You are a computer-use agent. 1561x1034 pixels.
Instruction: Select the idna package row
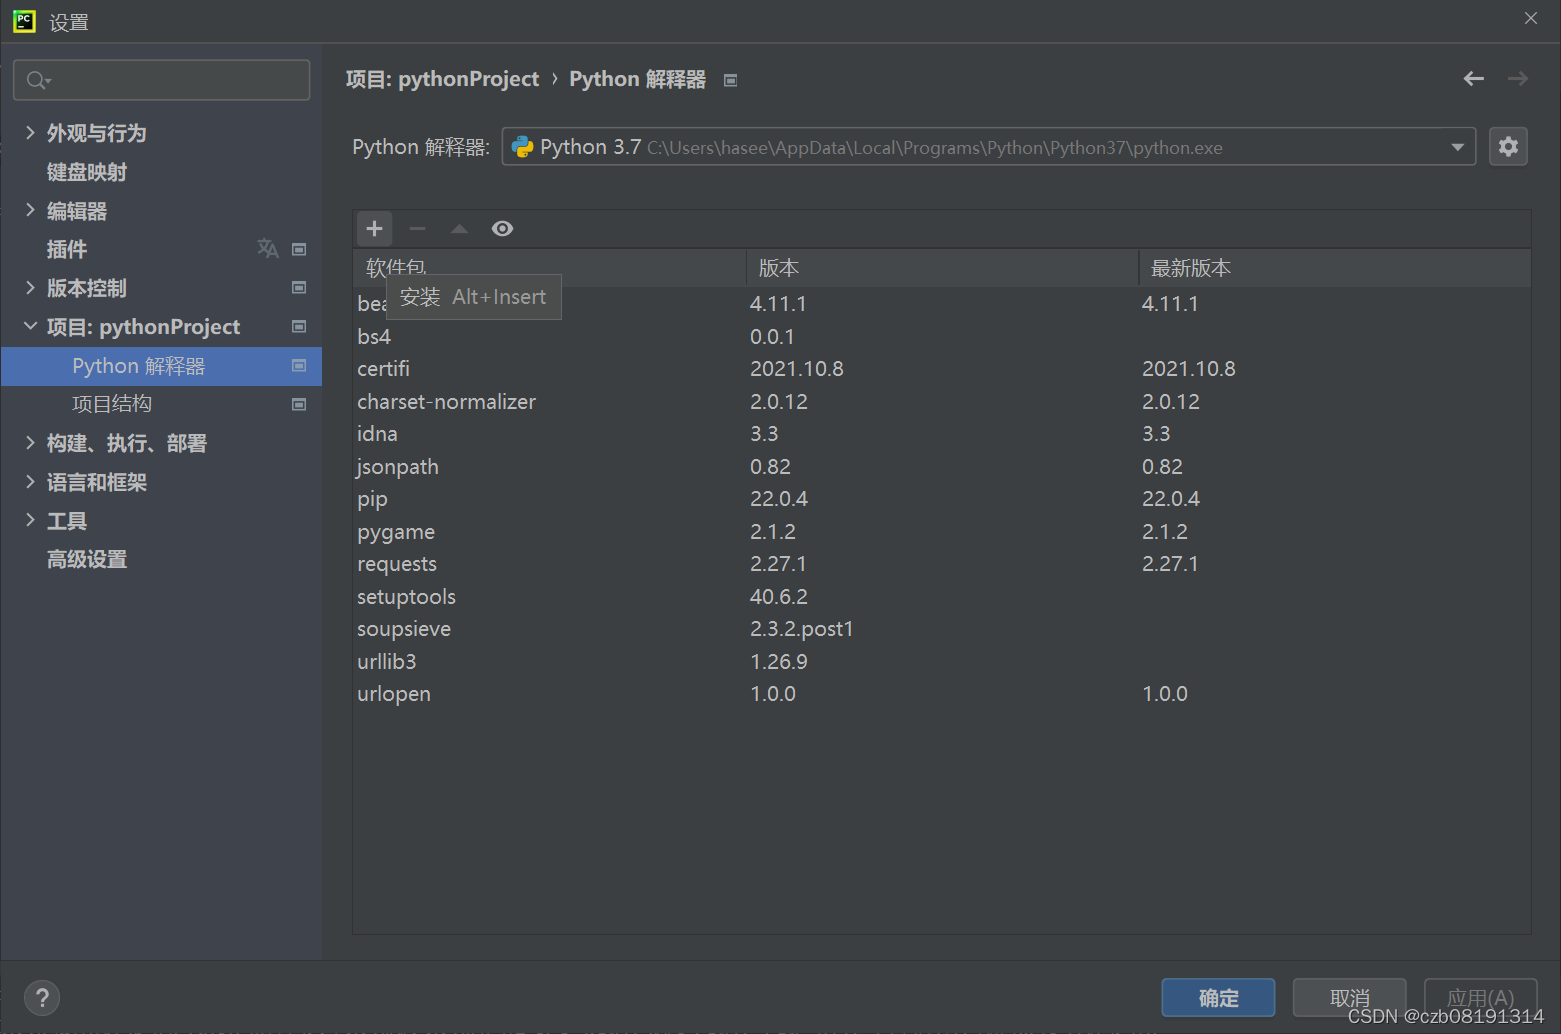click(x=942, y=434)
